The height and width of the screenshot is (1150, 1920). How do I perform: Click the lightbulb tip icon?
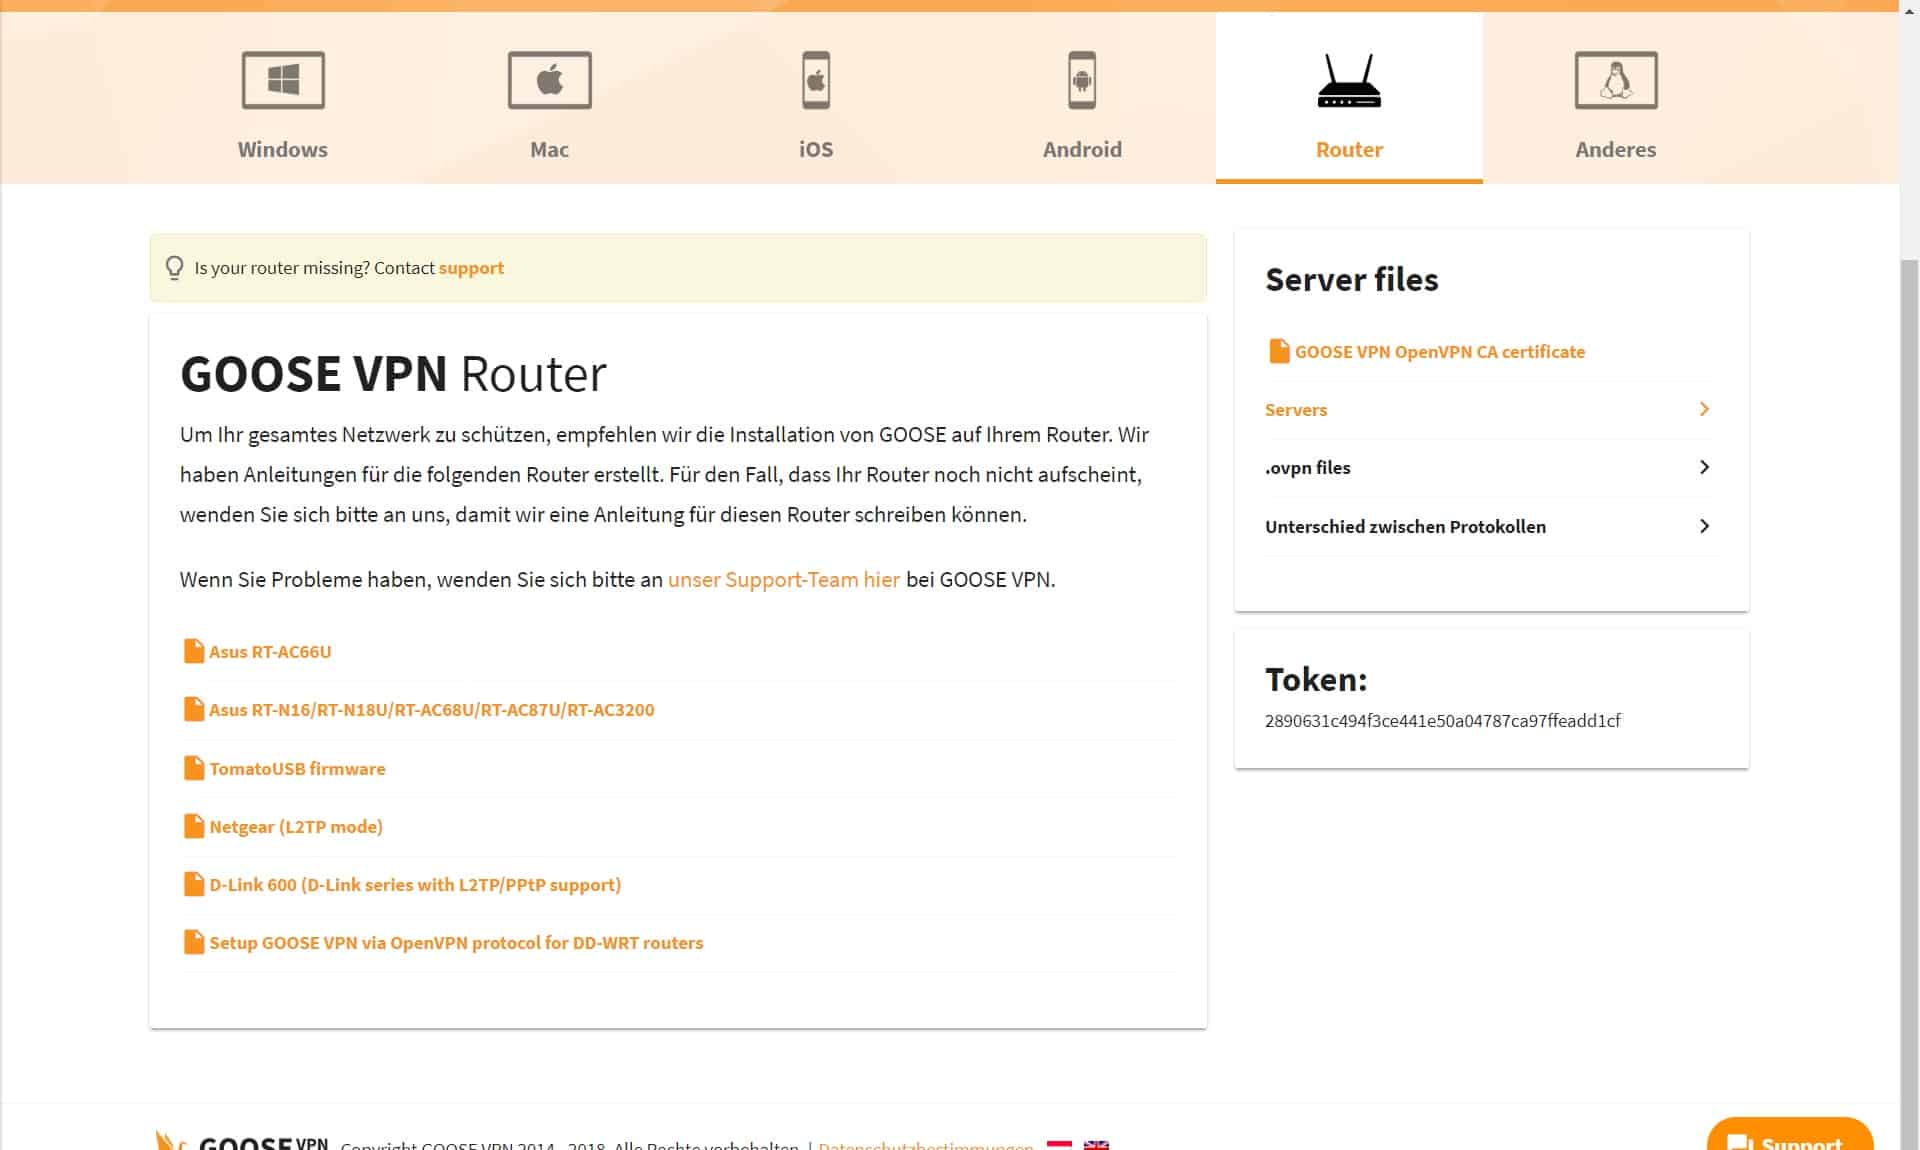pos(174,268)
